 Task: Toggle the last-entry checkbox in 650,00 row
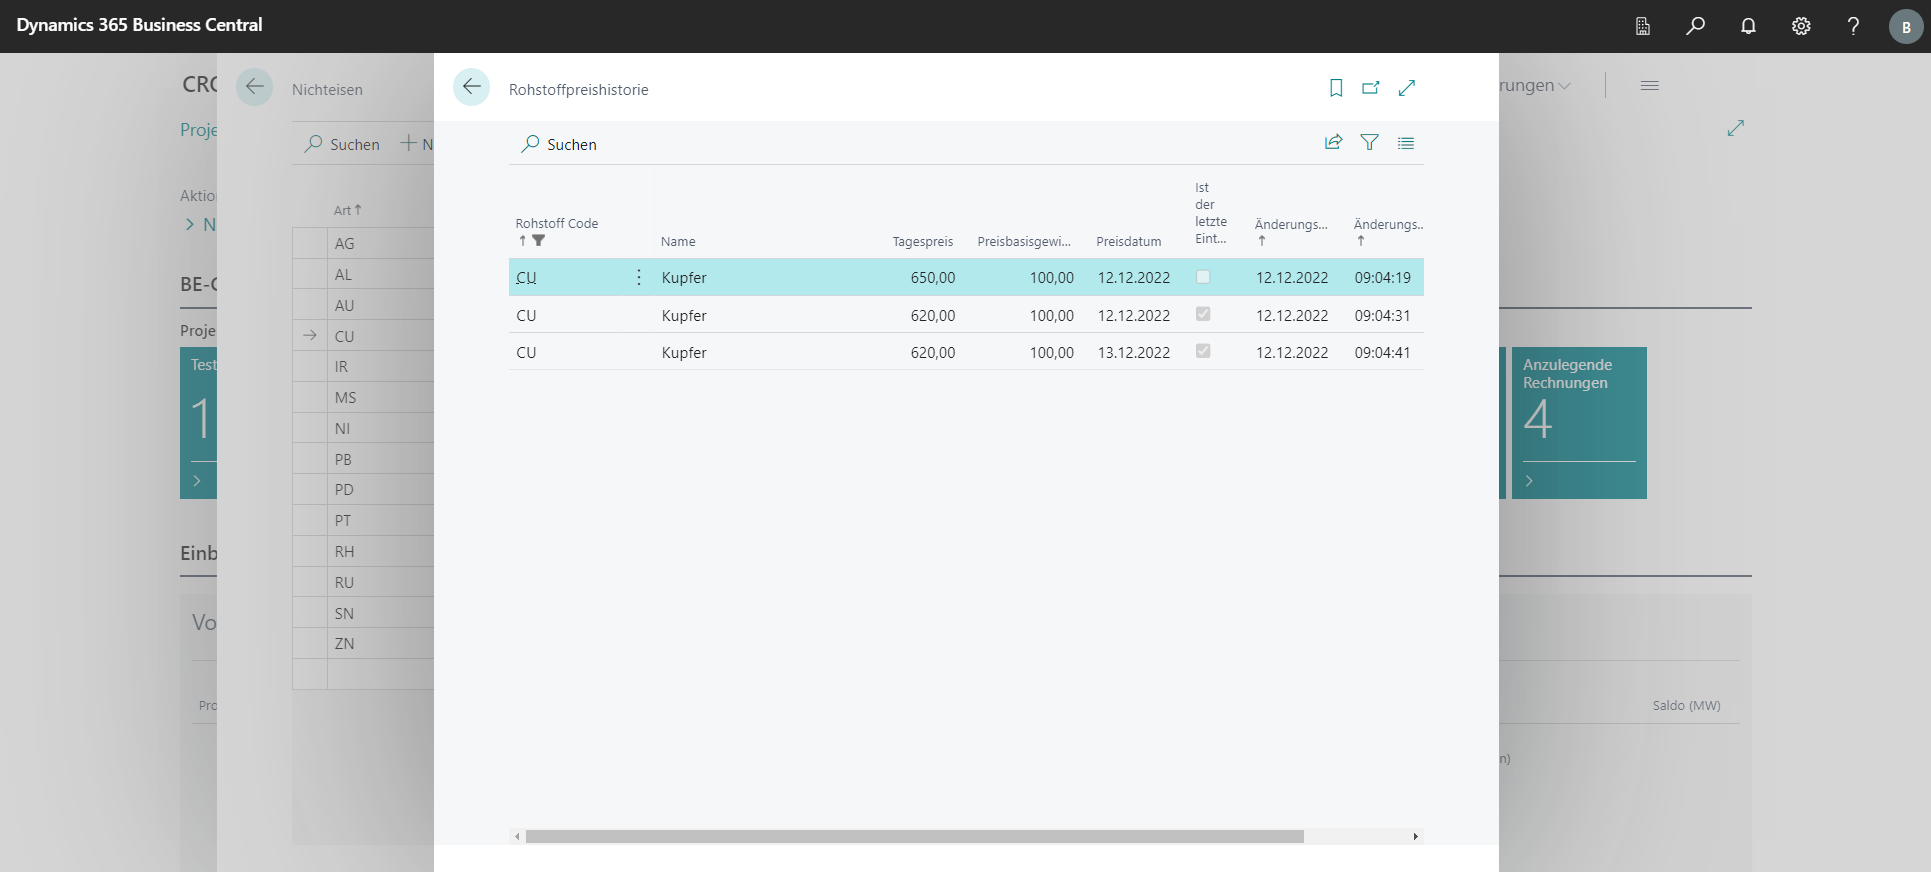[x=1203, y=277]
